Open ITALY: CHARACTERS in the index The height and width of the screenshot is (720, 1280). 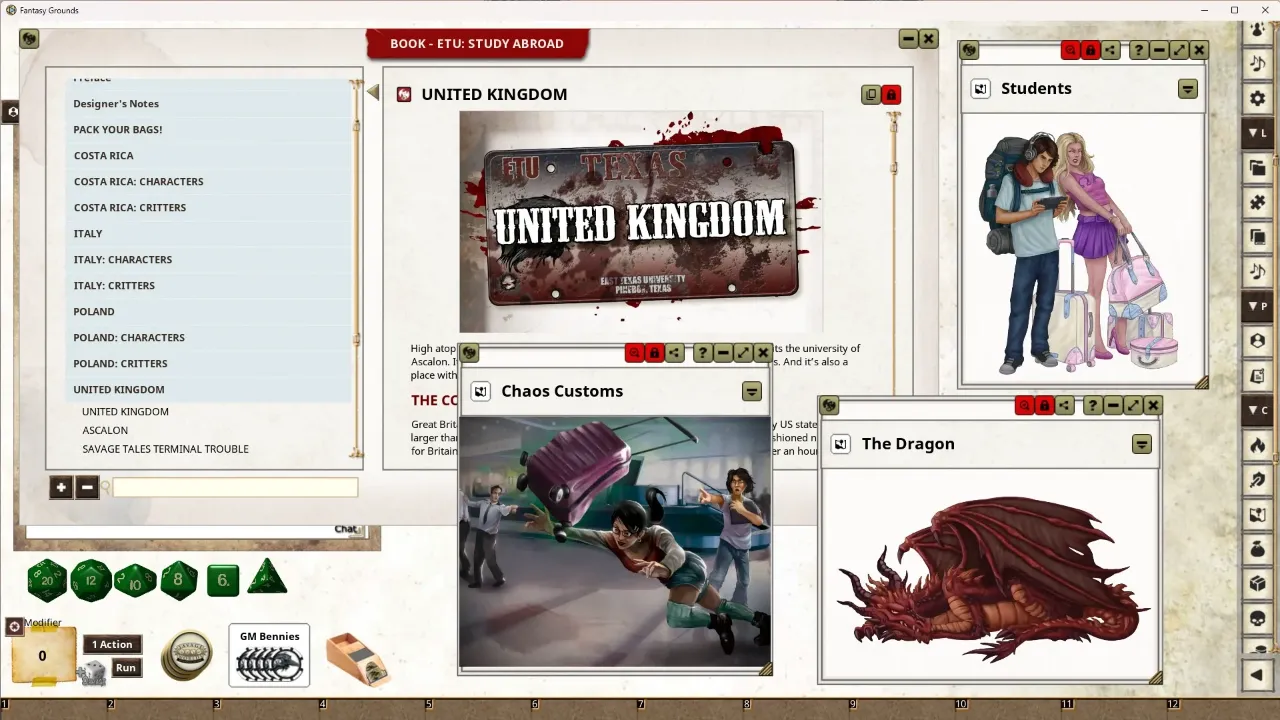point(209,260)
